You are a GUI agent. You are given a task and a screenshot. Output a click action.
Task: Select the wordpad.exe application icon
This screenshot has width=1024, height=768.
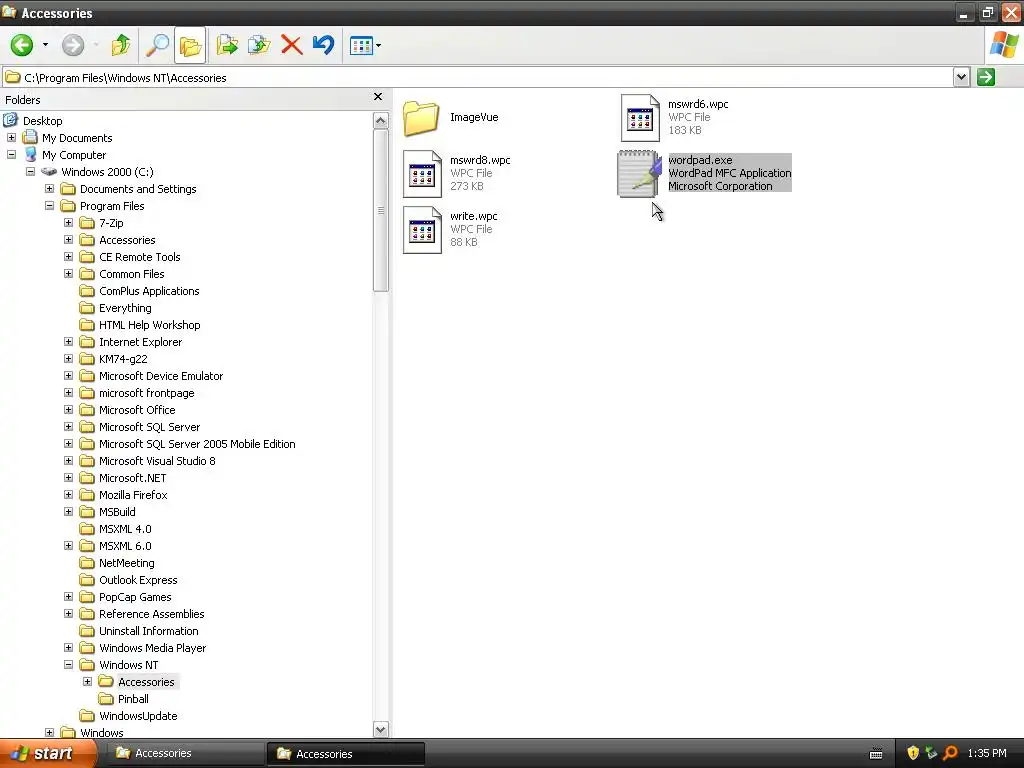tap(639, 174)
